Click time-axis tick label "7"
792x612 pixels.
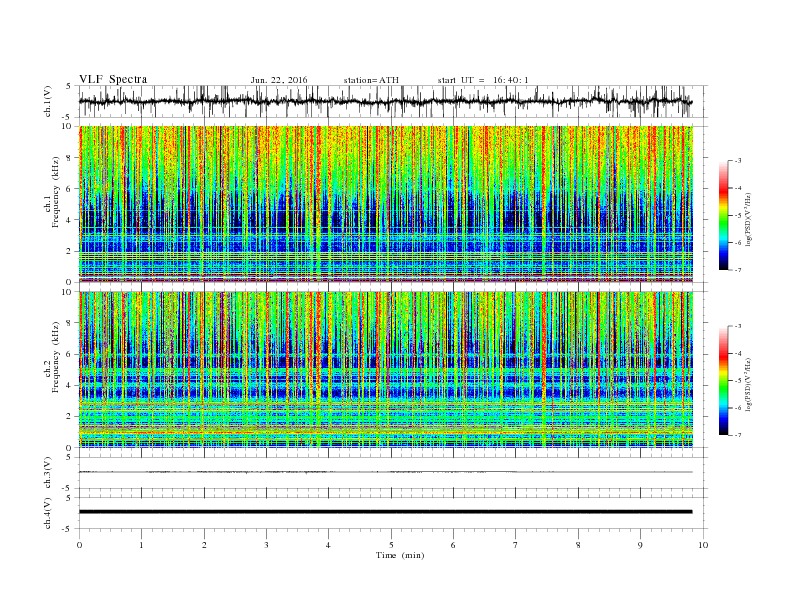tap(516, 545)
